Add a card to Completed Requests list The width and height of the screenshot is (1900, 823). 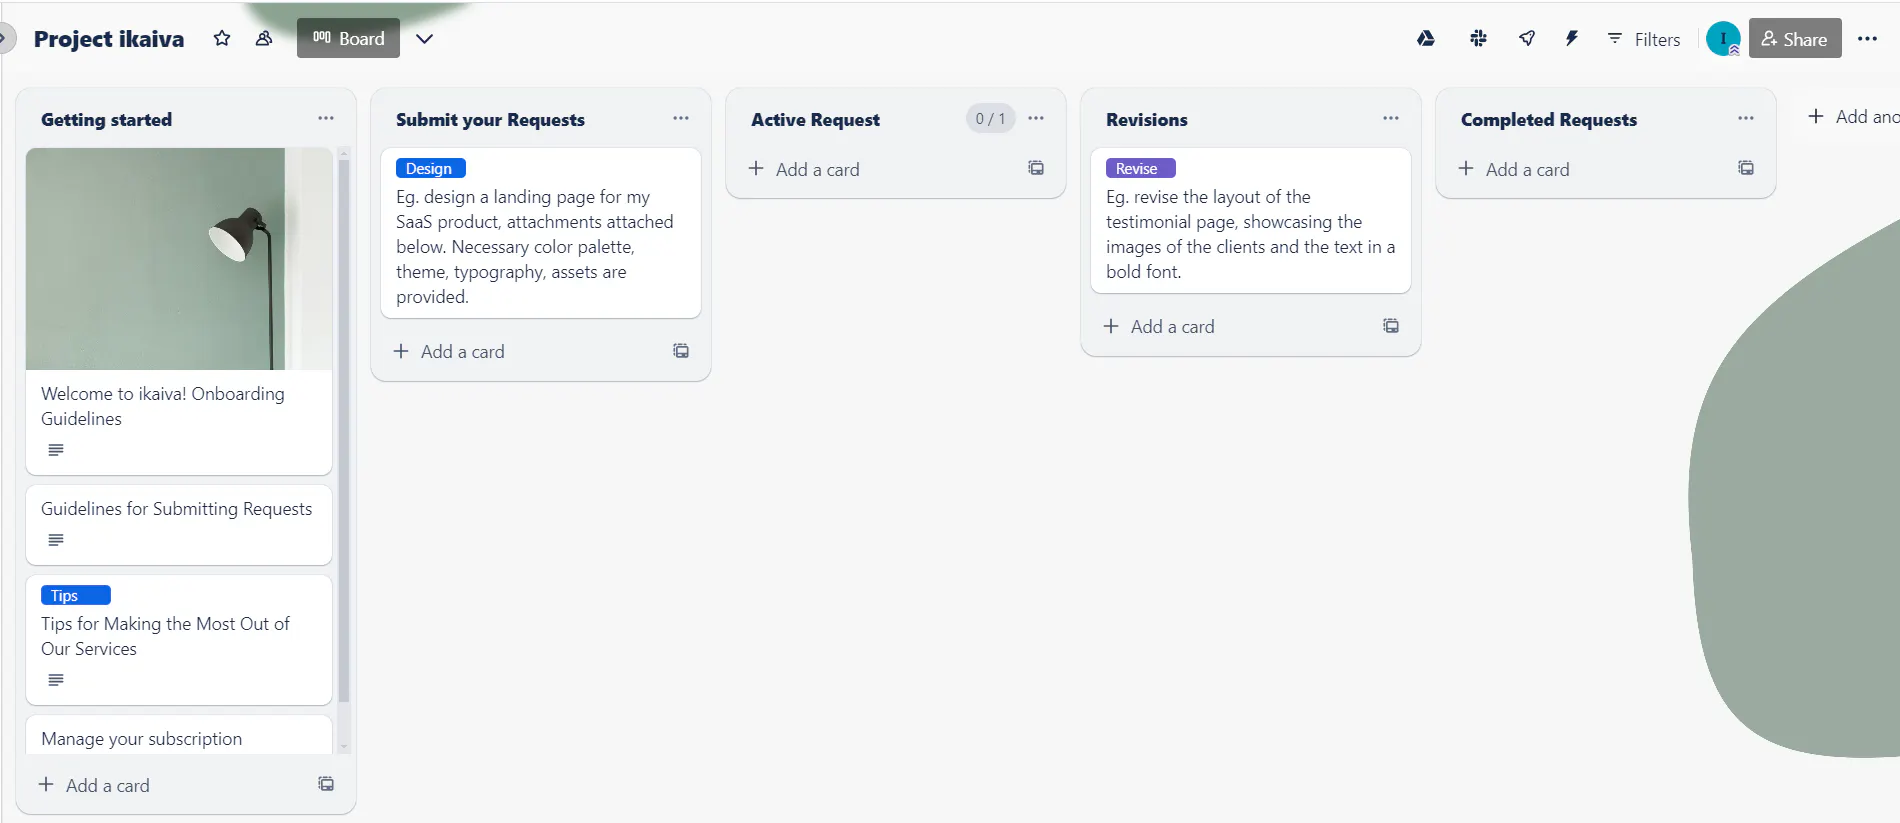pos(1514,169)
